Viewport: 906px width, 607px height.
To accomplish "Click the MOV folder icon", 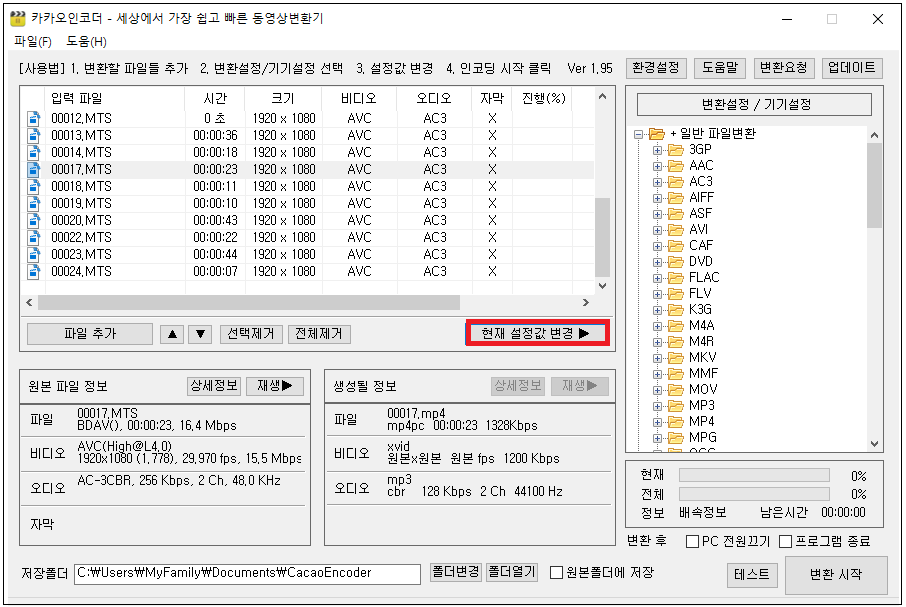I will click(x=675, y=390).
